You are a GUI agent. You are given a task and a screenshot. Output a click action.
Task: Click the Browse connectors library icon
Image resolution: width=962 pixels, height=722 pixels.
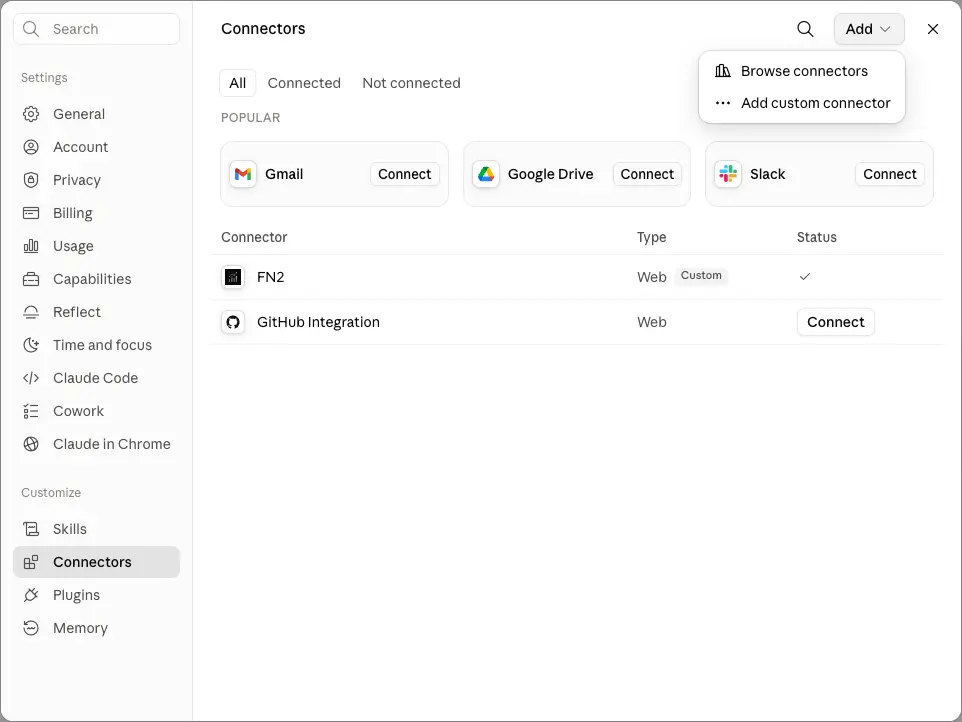[723, 71]
